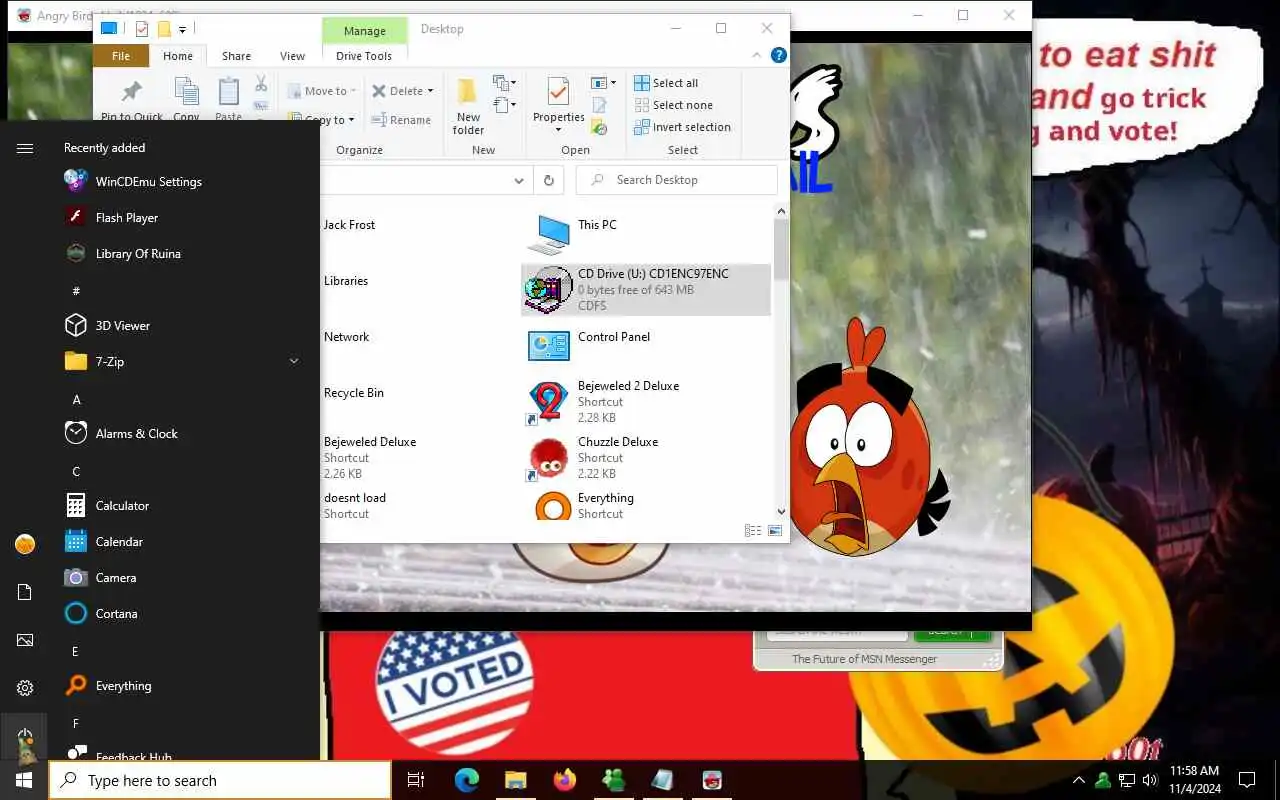The image size is (1280, 800).
Task: Create New folder from ribbon
Action: tap(468, 106)
